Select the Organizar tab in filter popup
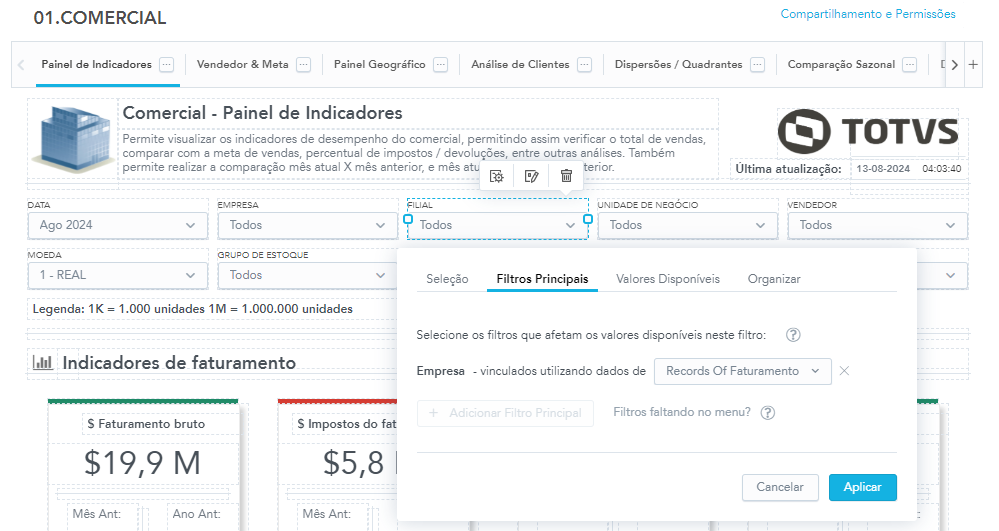This screenshot has height=531, width=999. (x=773, y=279)
